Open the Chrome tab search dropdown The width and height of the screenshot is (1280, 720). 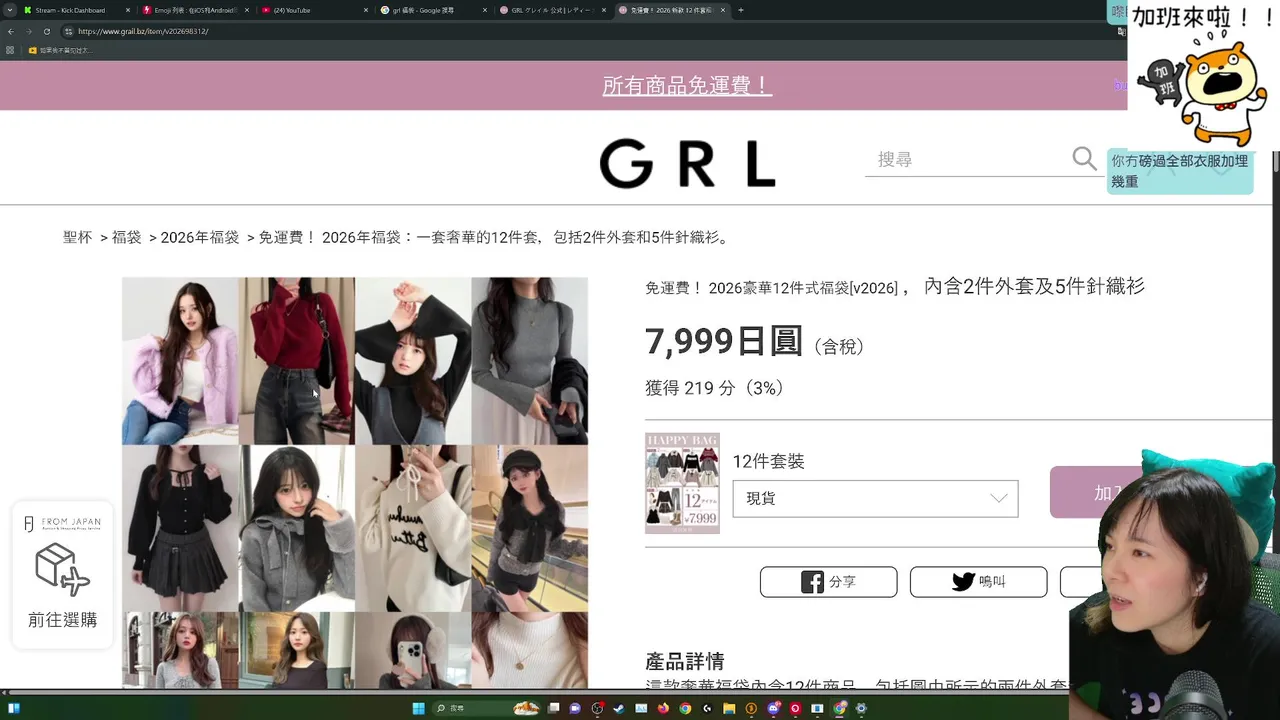[11, 10]
